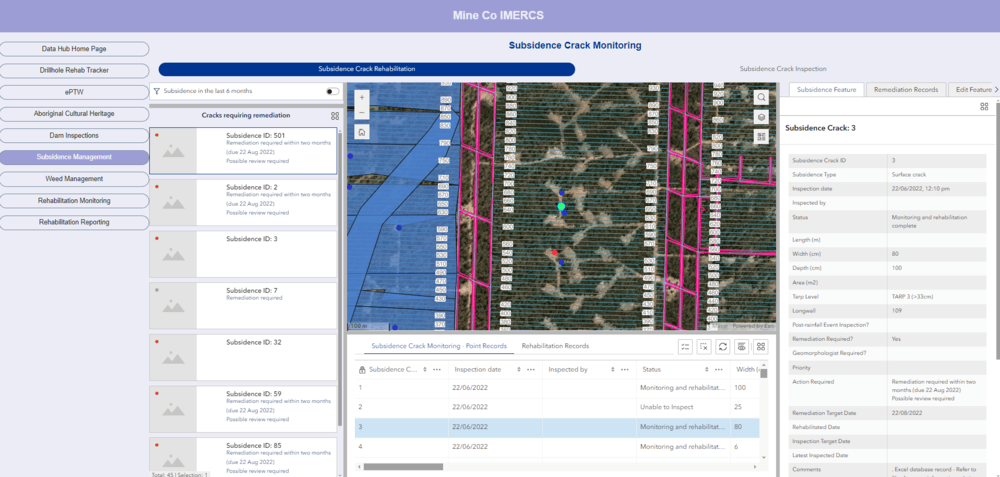Click image placeholder on Subsidence ID: 501 card

pos(173,150)
